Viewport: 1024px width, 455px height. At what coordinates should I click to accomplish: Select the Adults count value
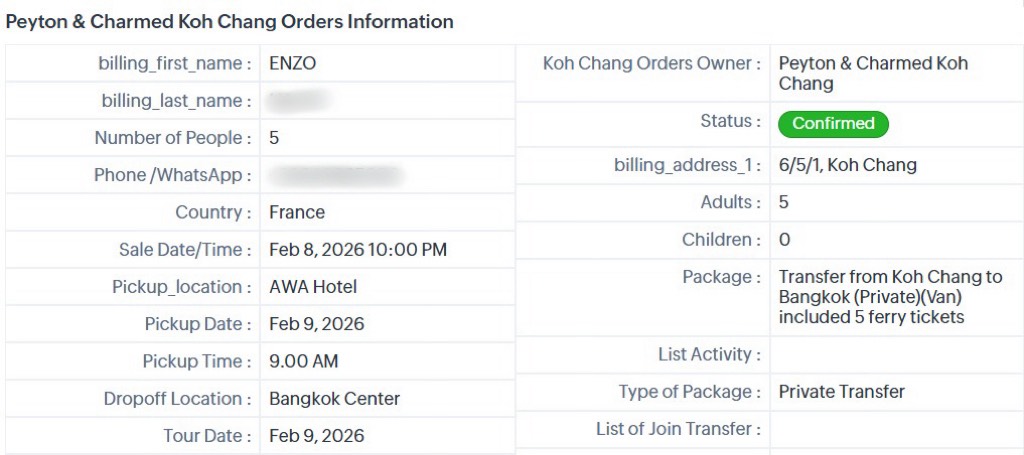(784, 202)
